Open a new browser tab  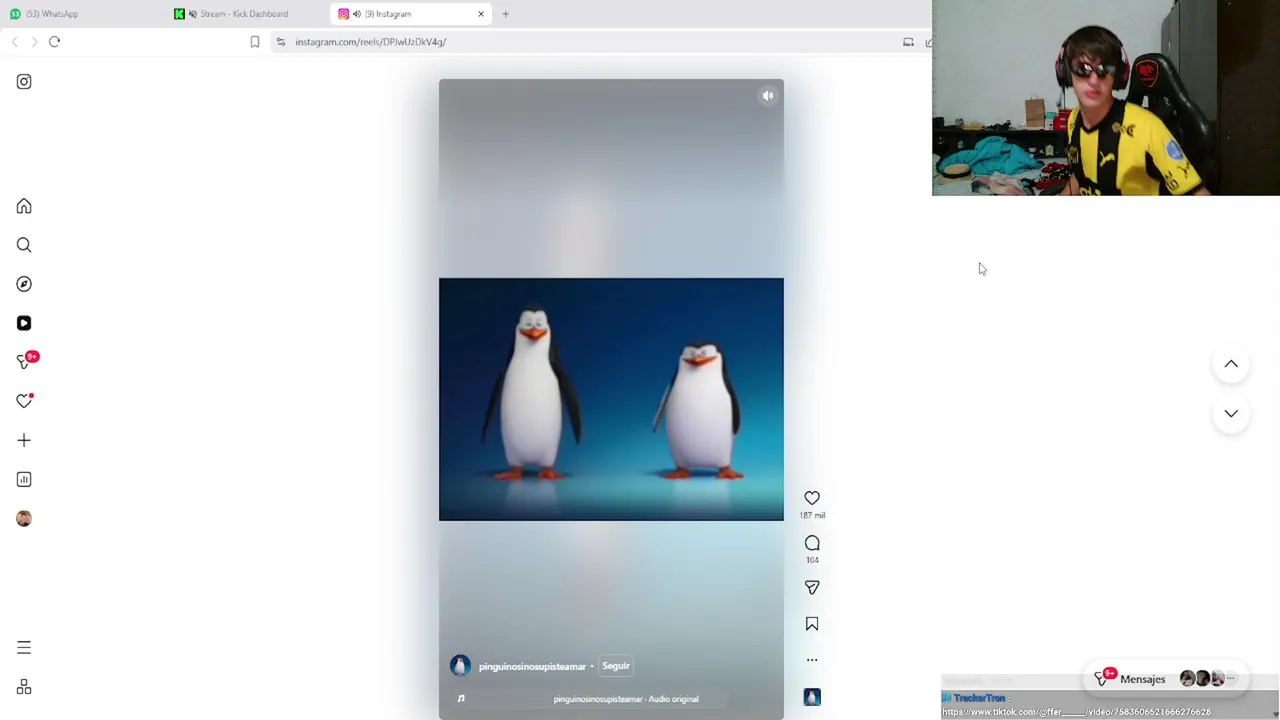[x=505, y=14]
